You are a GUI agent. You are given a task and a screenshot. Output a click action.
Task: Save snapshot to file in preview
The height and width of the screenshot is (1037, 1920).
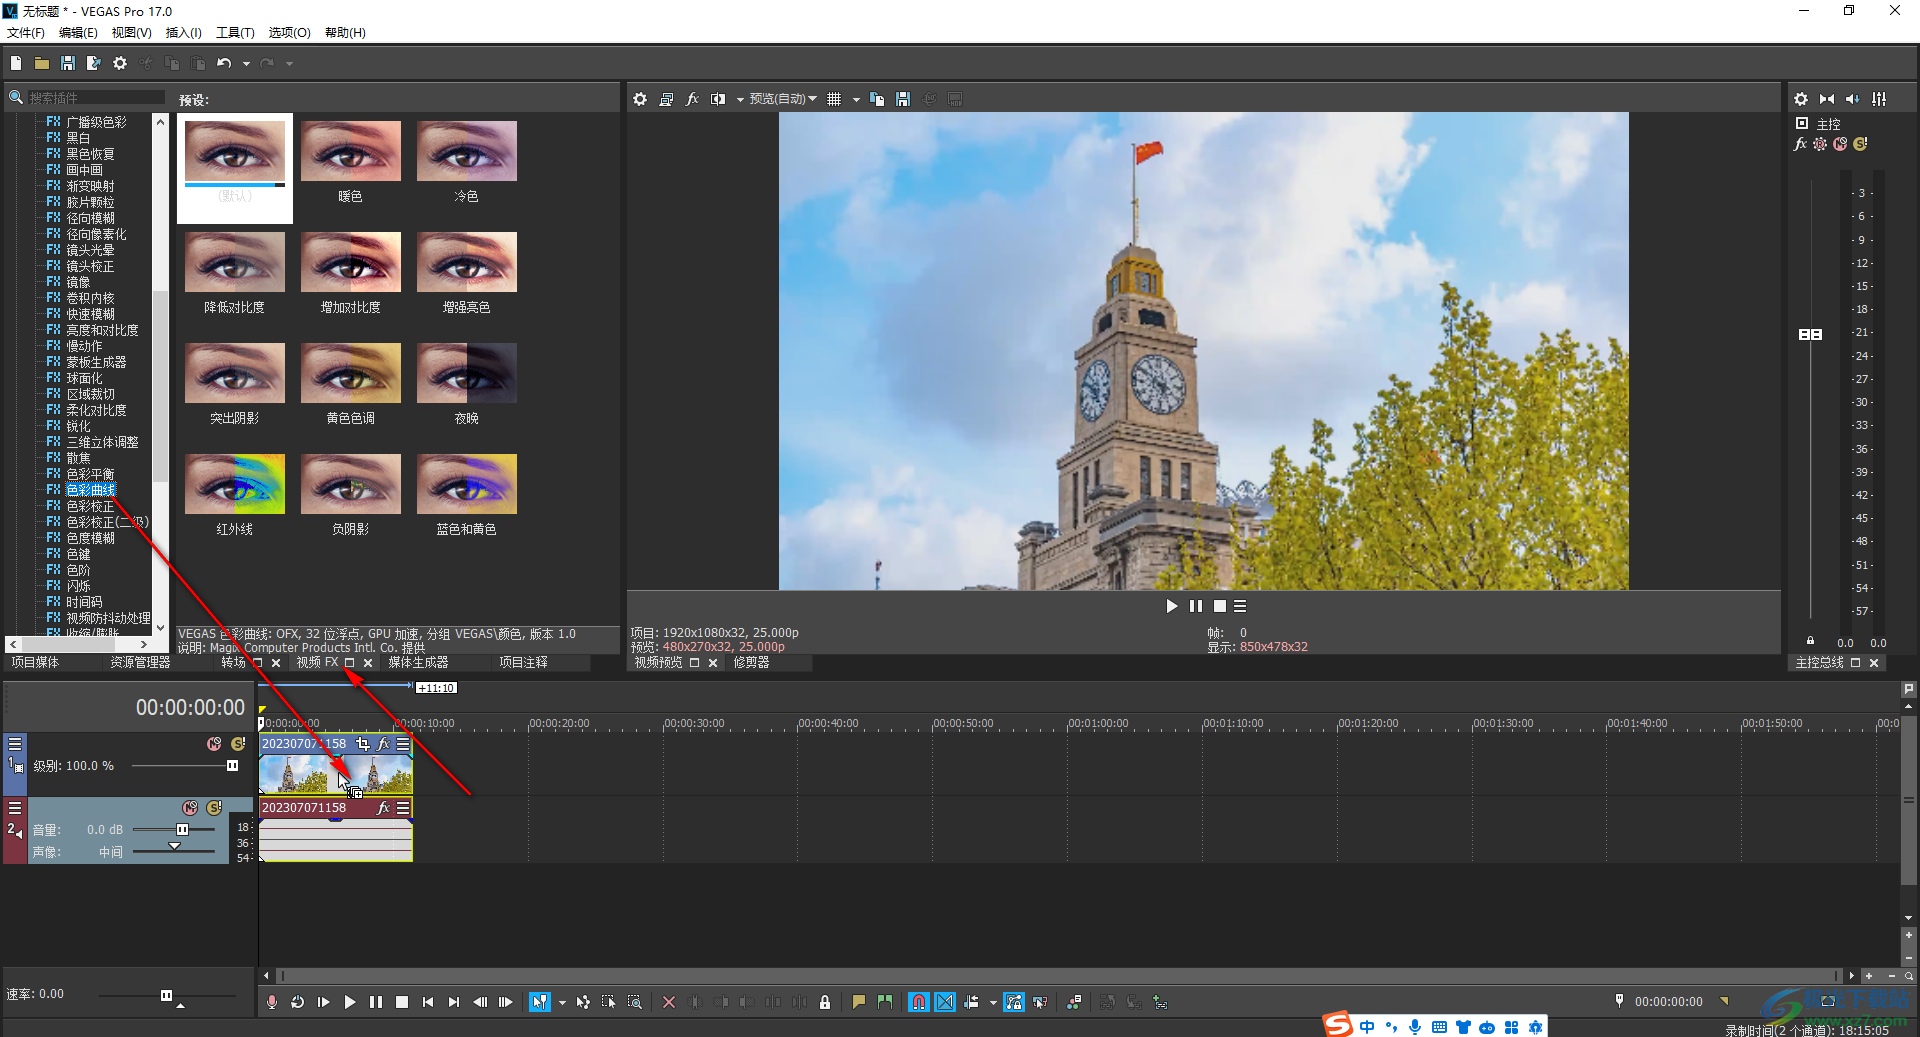[x=903, y=99]
